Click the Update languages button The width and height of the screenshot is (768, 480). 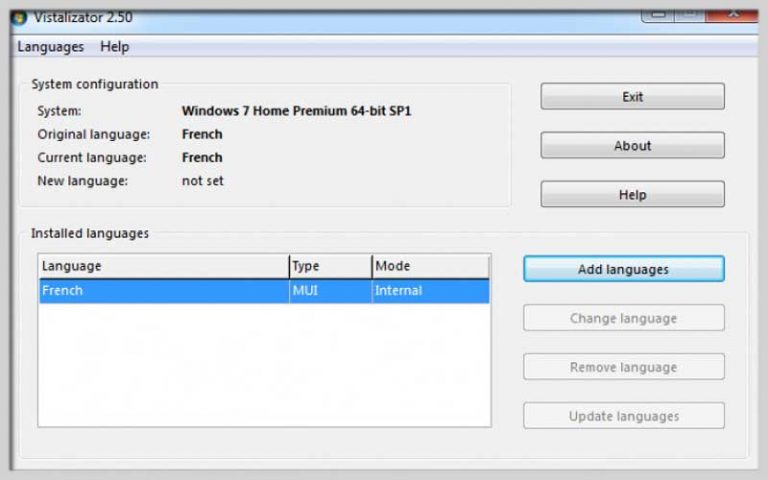(x=623, y=416)
